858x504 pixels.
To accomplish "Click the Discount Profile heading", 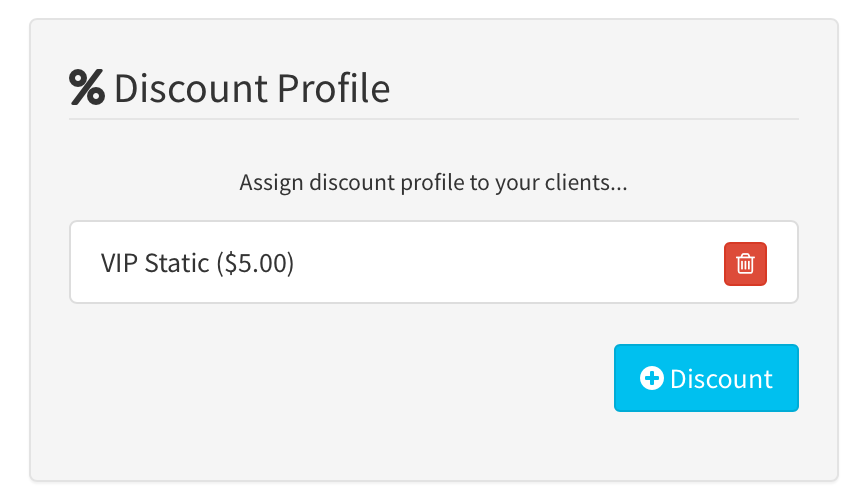I will (x=251, y=88).
